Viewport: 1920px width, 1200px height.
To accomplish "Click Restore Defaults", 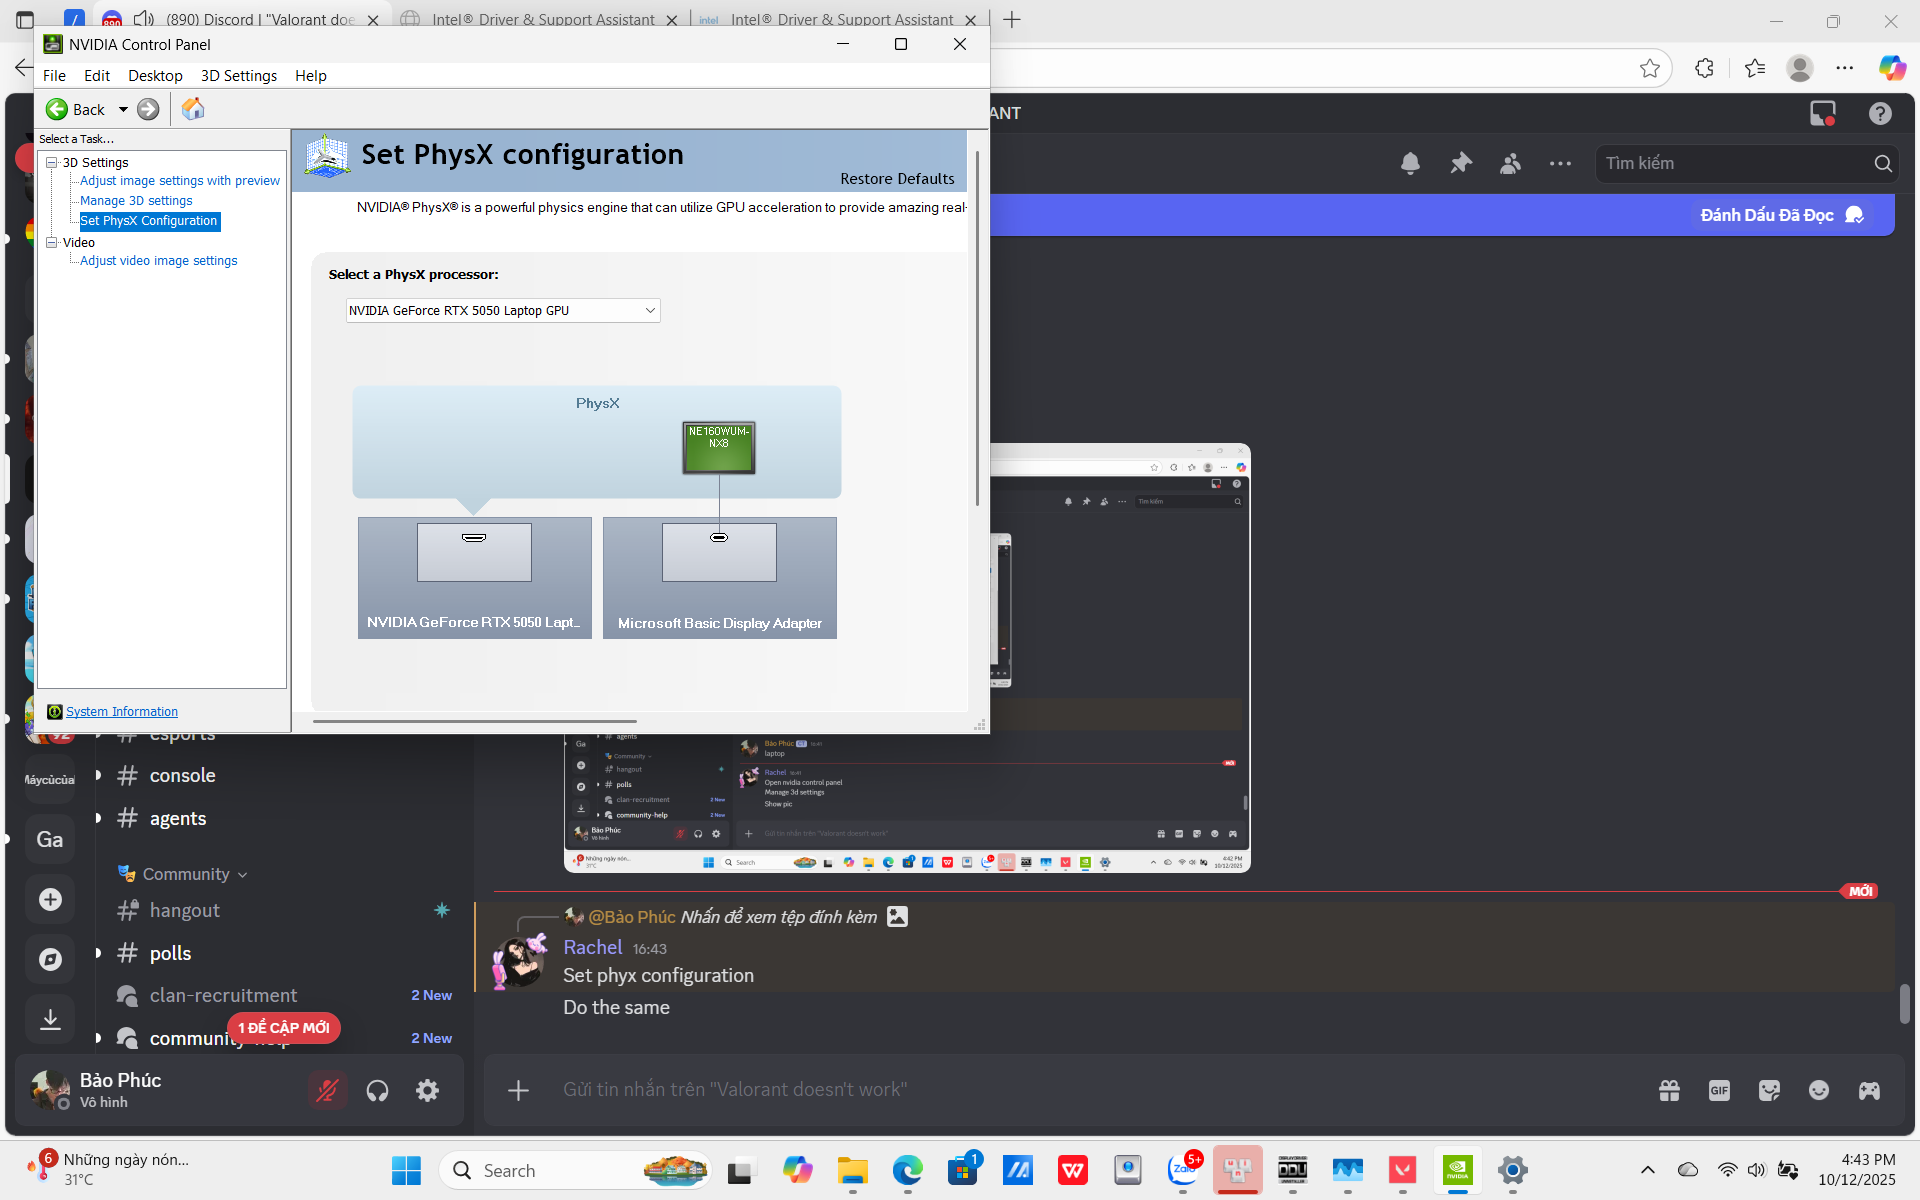I will pyautogui.click(x=897, y=179).
